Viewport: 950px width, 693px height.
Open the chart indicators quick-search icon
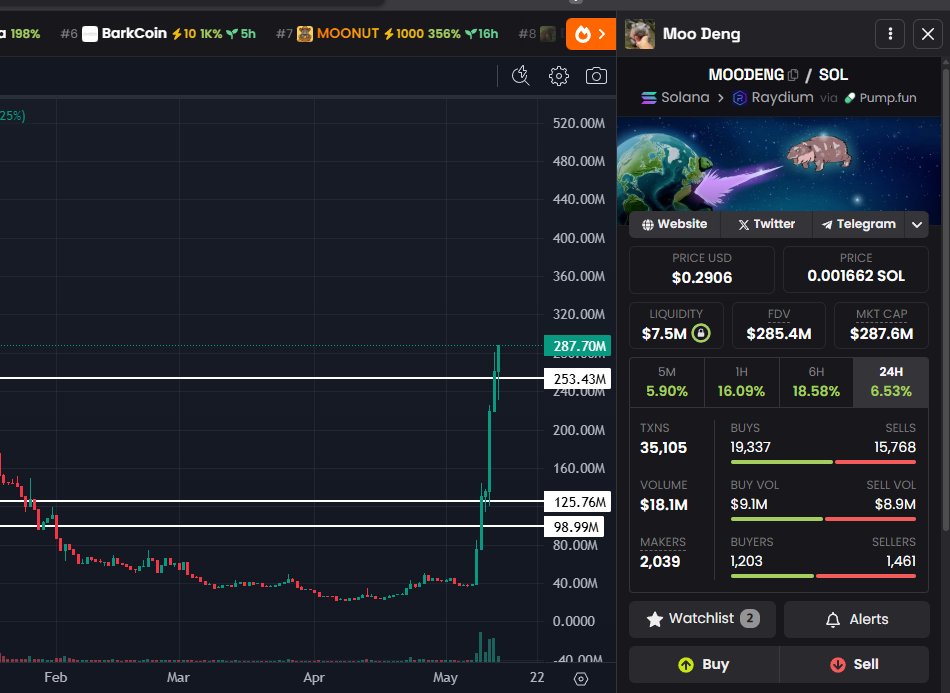[520, 76]
